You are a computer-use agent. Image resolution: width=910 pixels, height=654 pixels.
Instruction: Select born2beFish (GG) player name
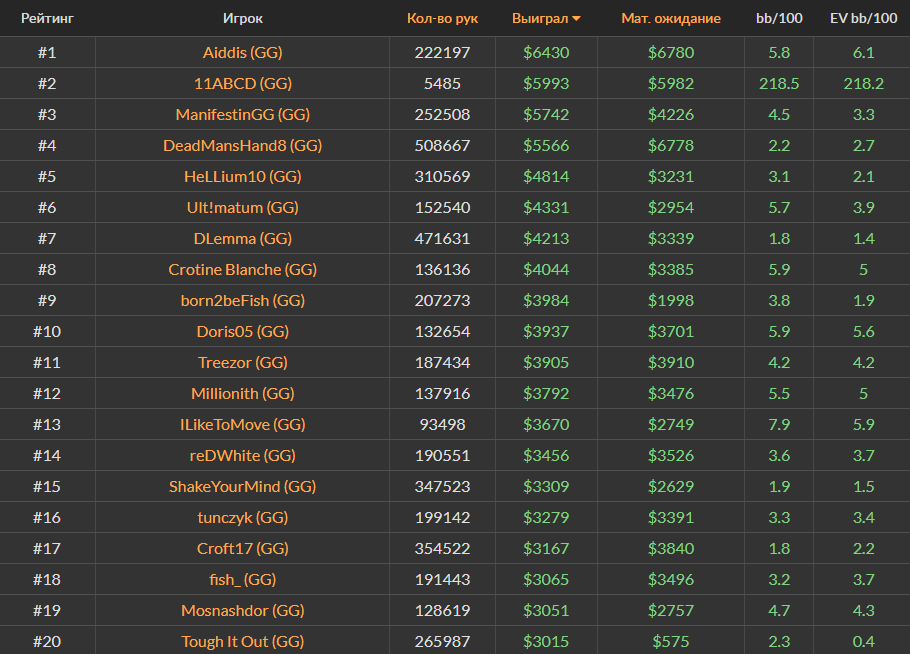242,300
